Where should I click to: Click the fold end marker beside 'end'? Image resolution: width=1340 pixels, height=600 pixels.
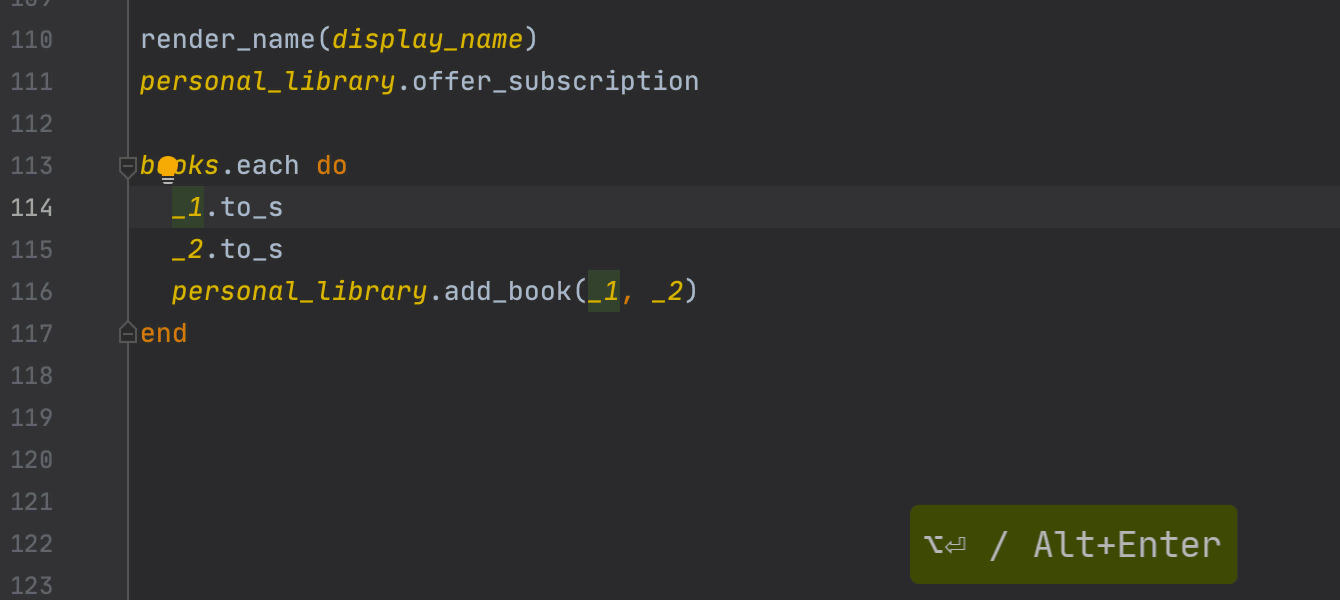[x=128, y=333]
